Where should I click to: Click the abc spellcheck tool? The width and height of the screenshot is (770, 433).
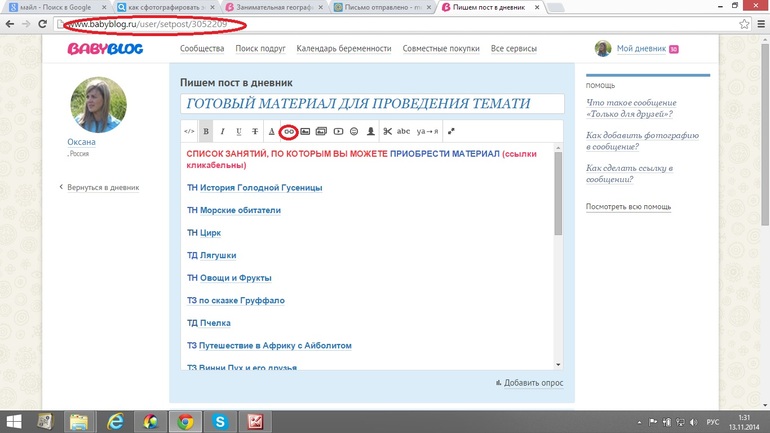tap(403, 131)
